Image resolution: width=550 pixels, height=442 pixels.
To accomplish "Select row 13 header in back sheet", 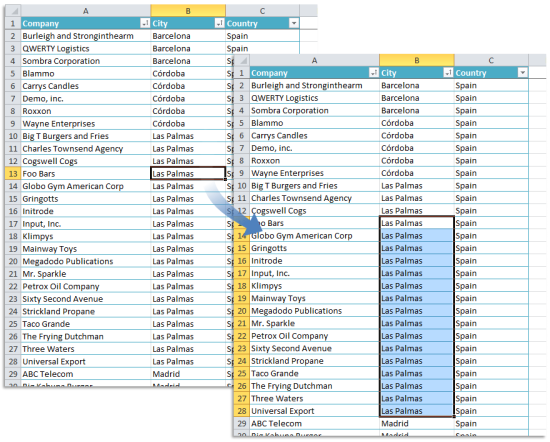I will 13,174.
